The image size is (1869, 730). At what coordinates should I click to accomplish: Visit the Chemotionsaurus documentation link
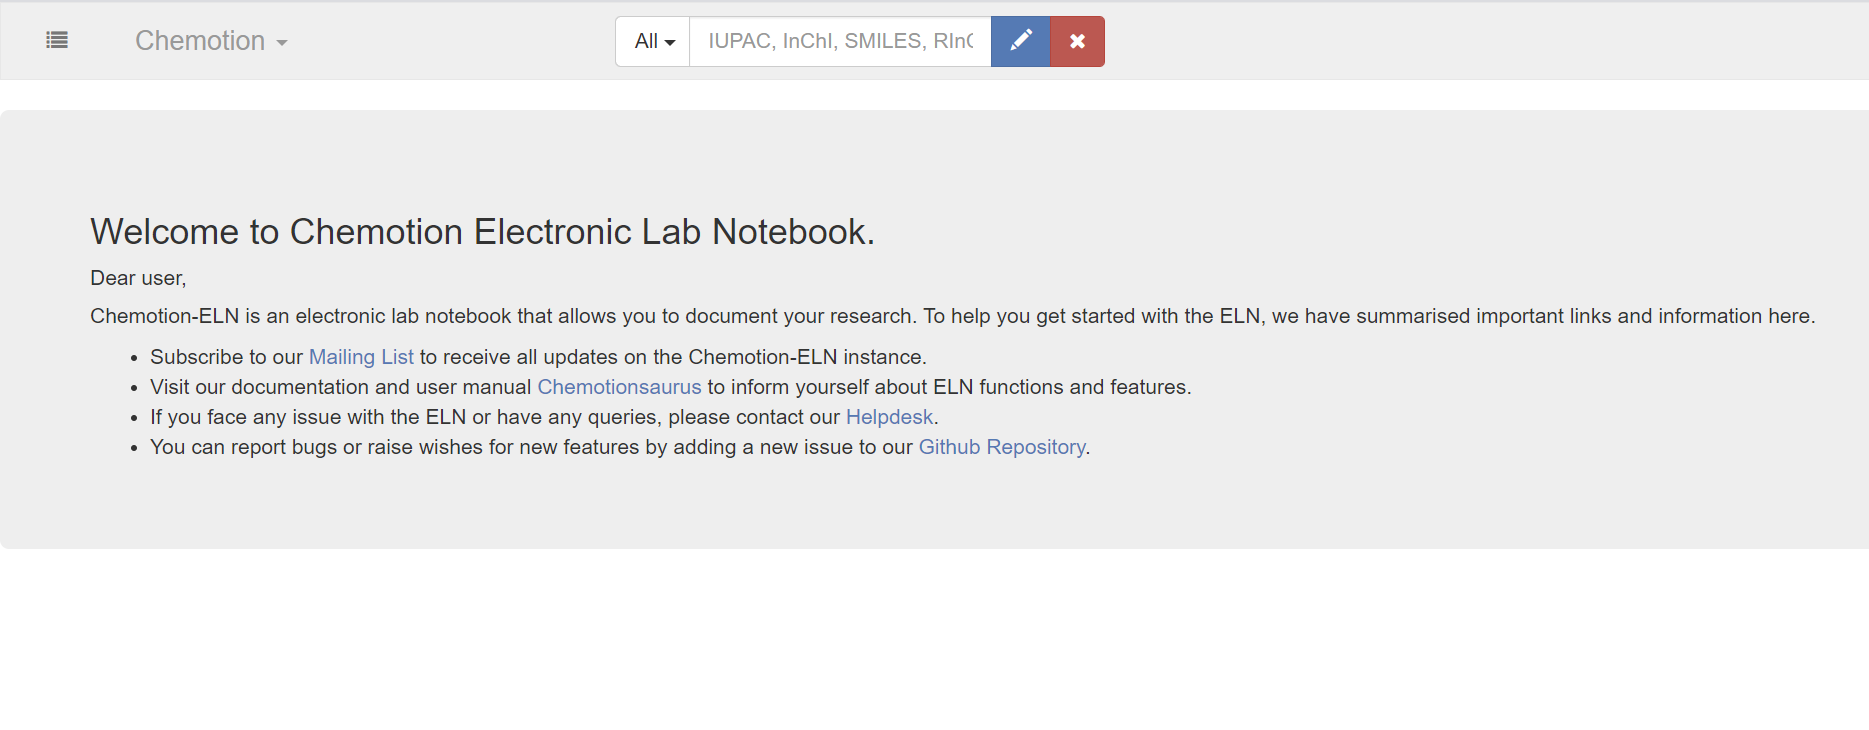click(619, 387)
